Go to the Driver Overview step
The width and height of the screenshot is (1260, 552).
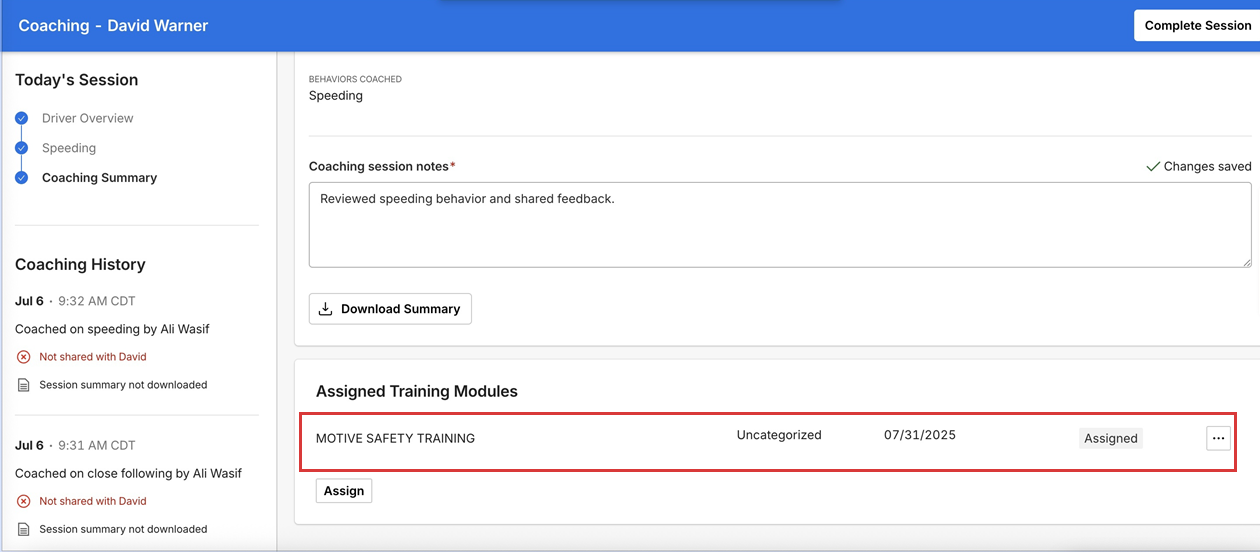[x=87, y=118]
